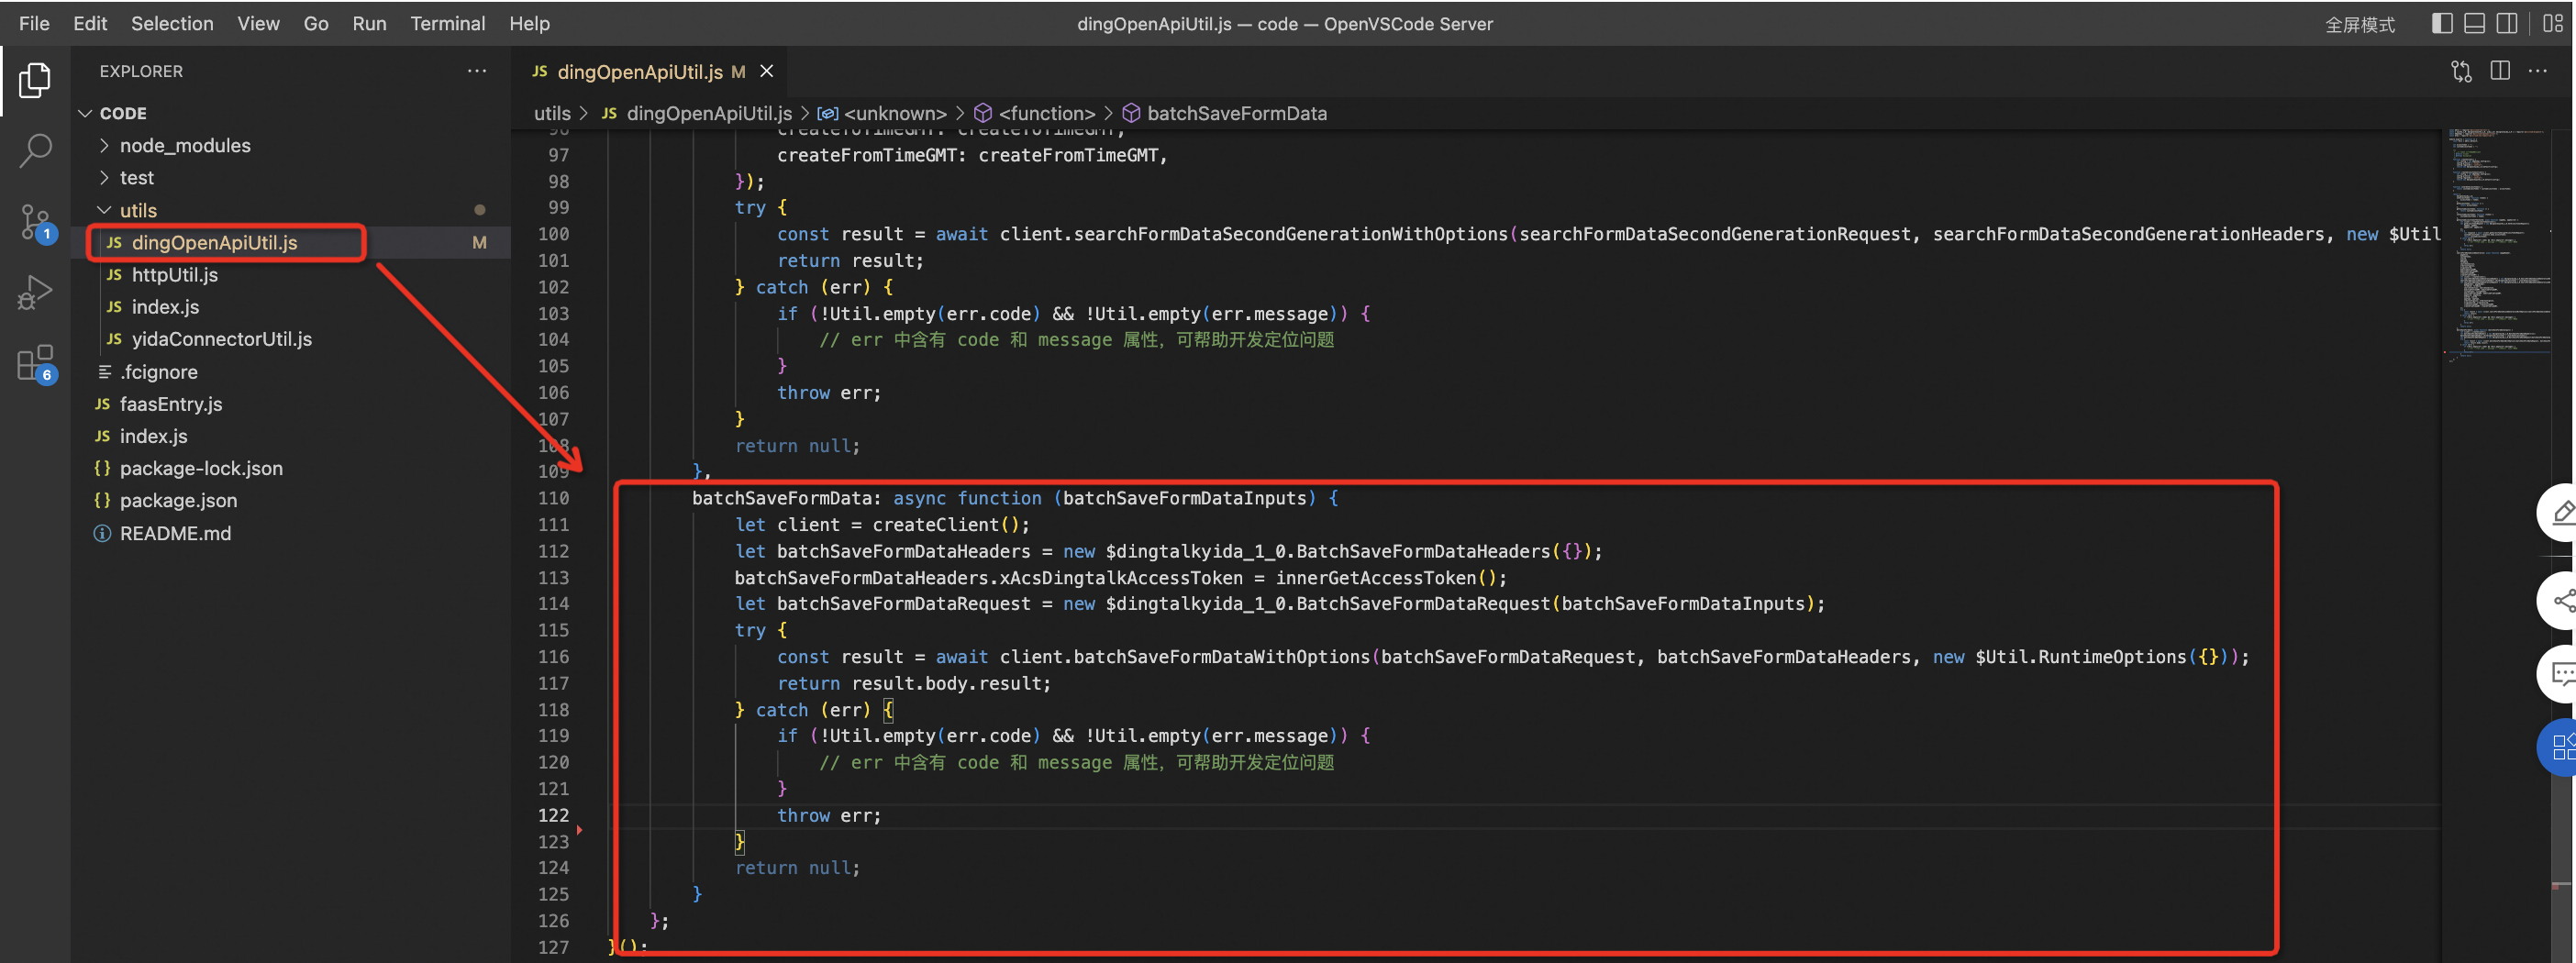Open the Run menu

click(x=369, y=23)
